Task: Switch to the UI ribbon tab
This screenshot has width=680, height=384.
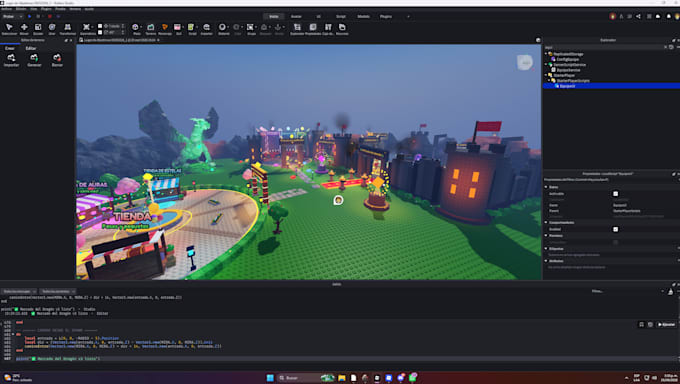Action: (318, 16)
